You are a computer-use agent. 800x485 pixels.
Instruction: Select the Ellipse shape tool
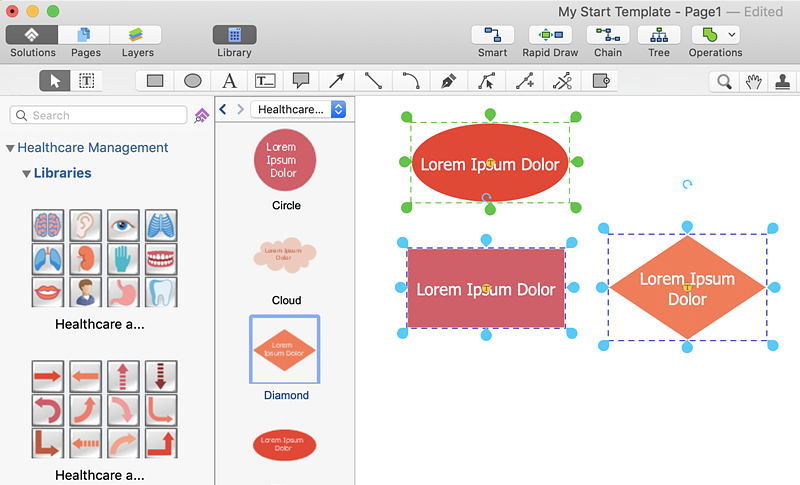pyautogui.click(x=193, y=81)
